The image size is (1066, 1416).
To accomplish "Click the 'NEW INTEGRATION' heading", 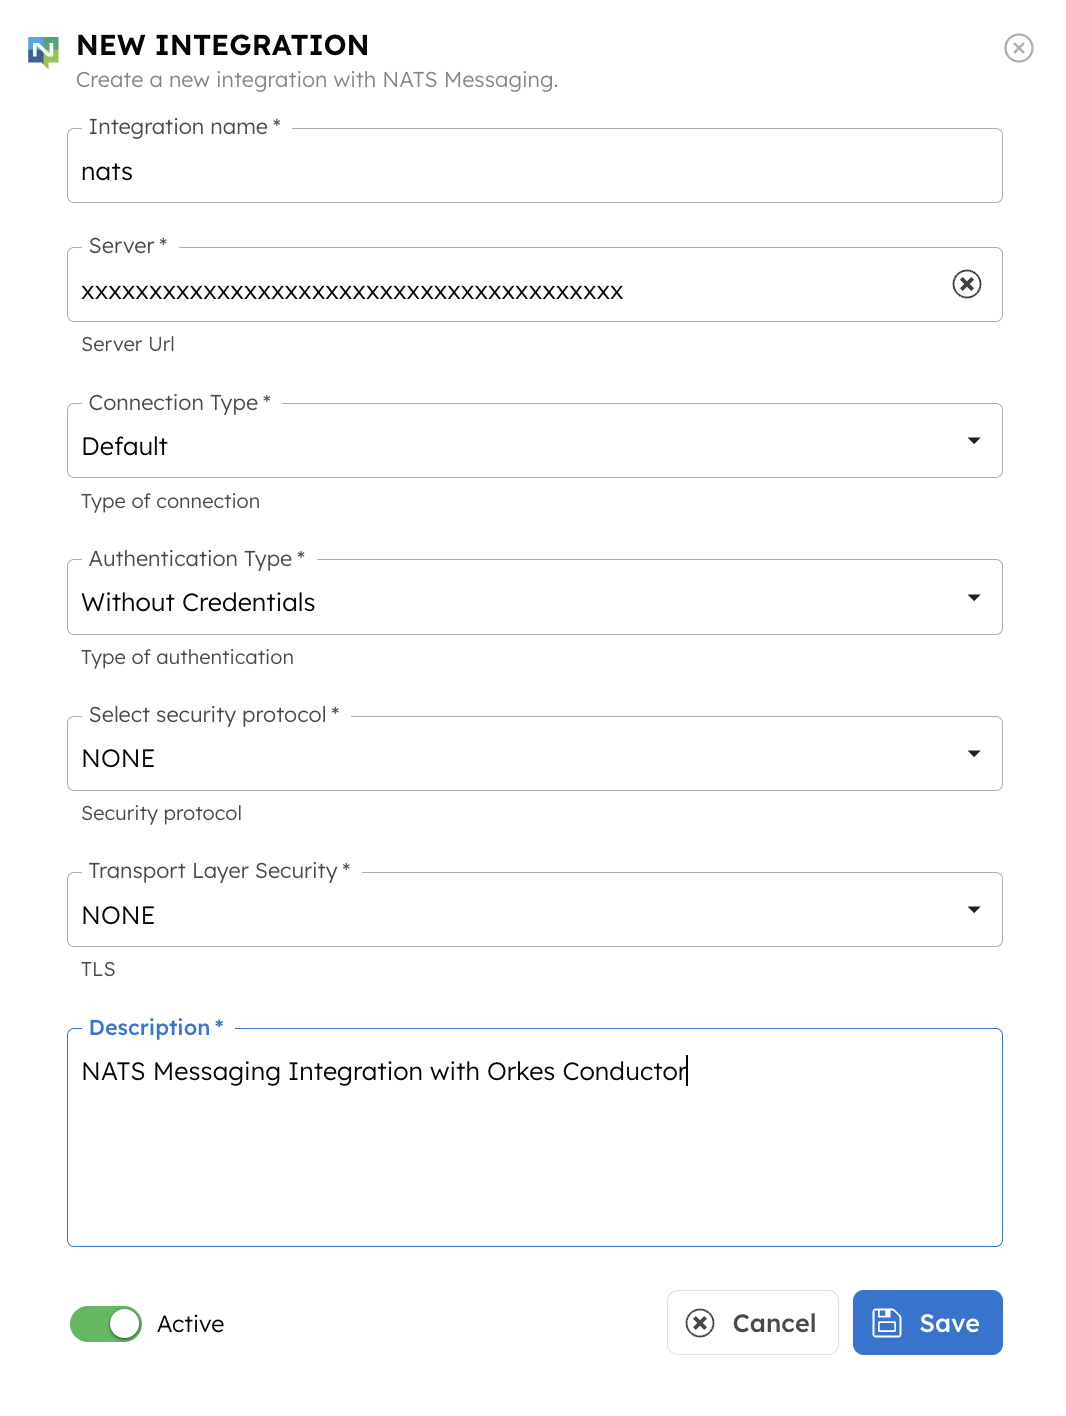I will click(x=222, y=45).
